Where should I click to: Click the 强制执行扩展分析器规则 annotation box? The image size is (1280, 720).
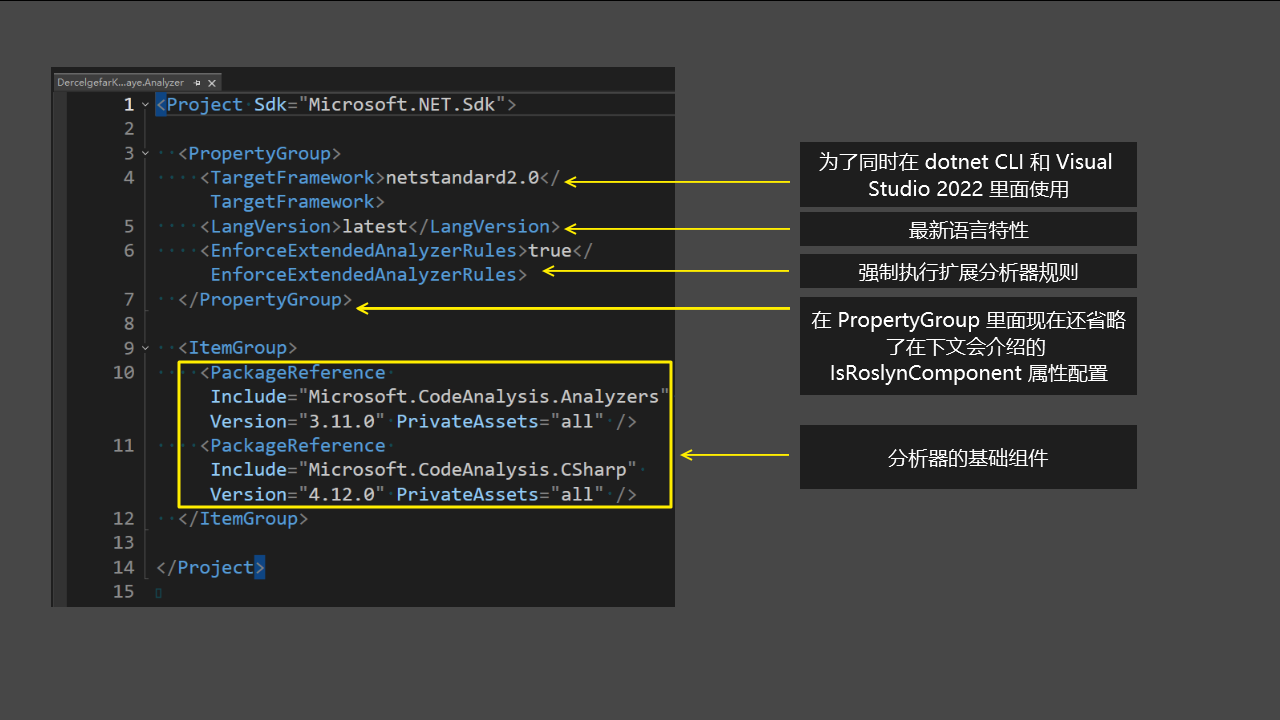click(967, 271)
